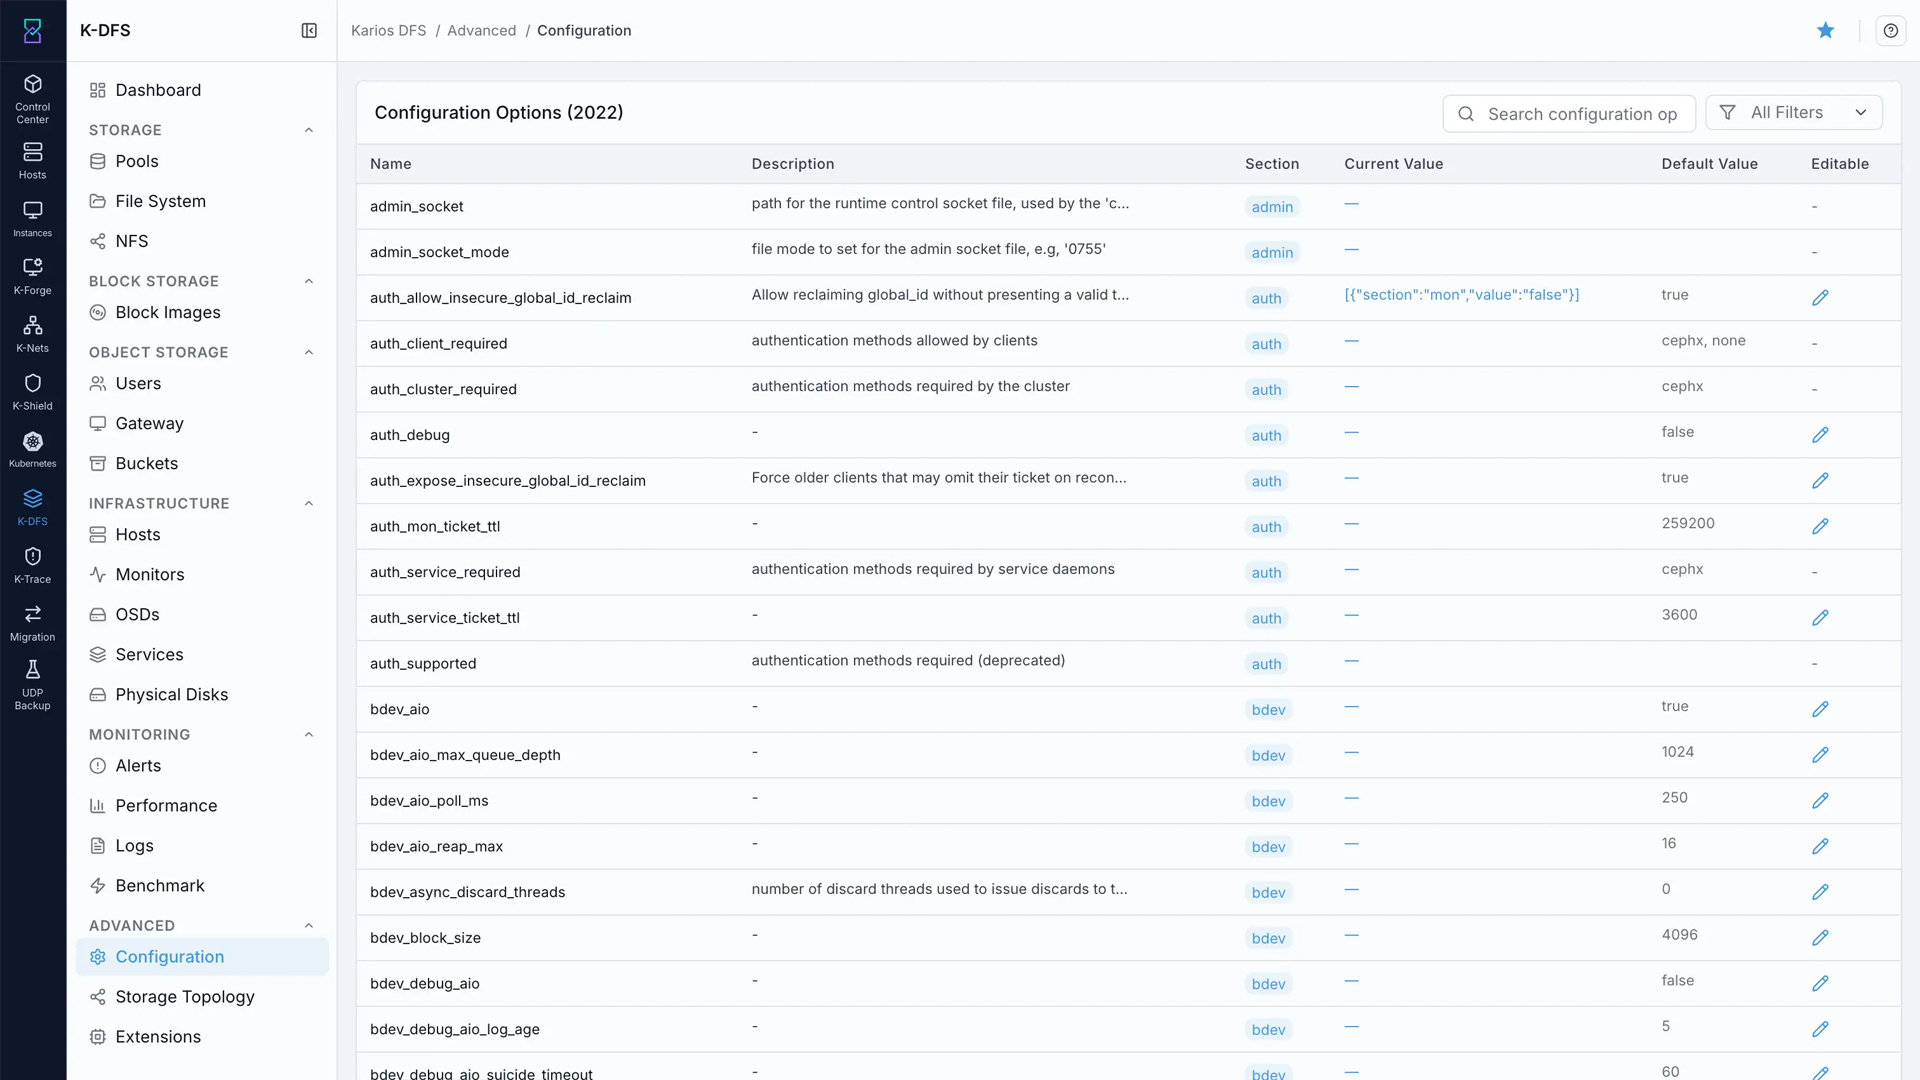Sort by the Name column header
The width and height of the screenshot is (1920, 1080).
pos(390,164)
